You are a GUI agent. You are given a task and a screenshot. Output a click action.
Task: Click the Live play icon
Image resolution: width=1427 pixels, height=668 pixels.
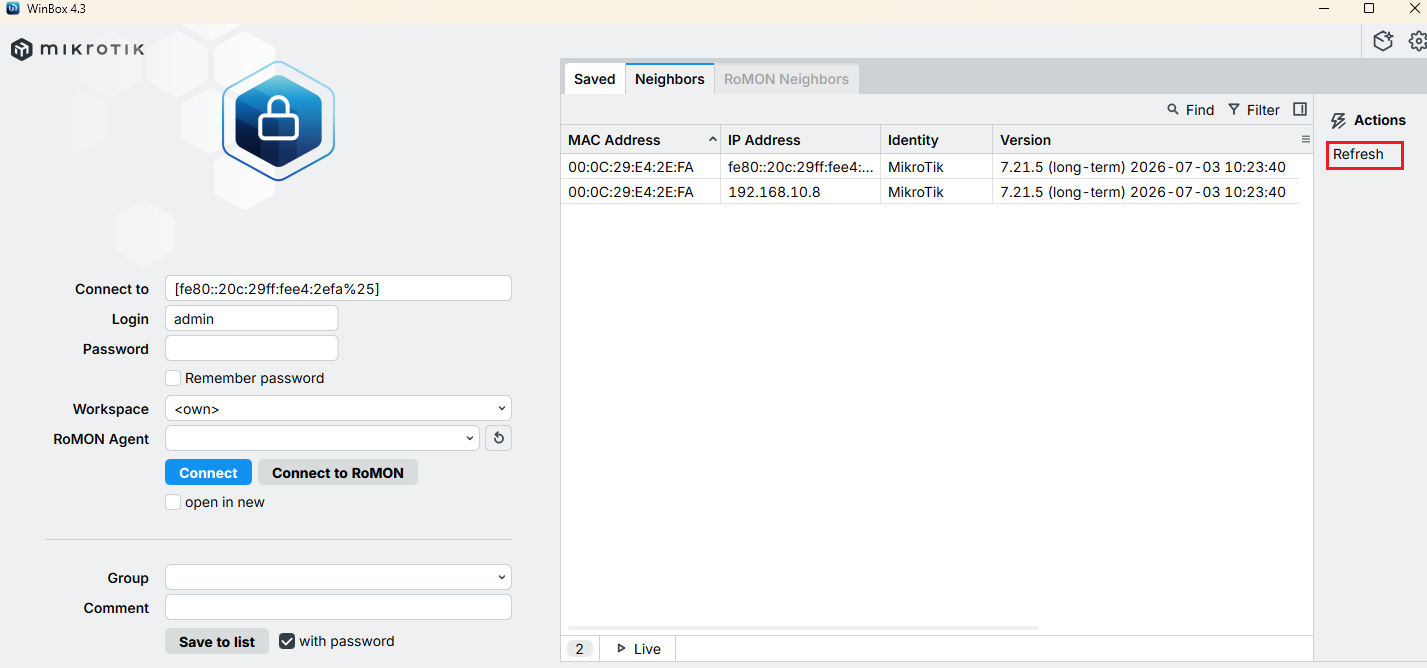click(621, 649)
